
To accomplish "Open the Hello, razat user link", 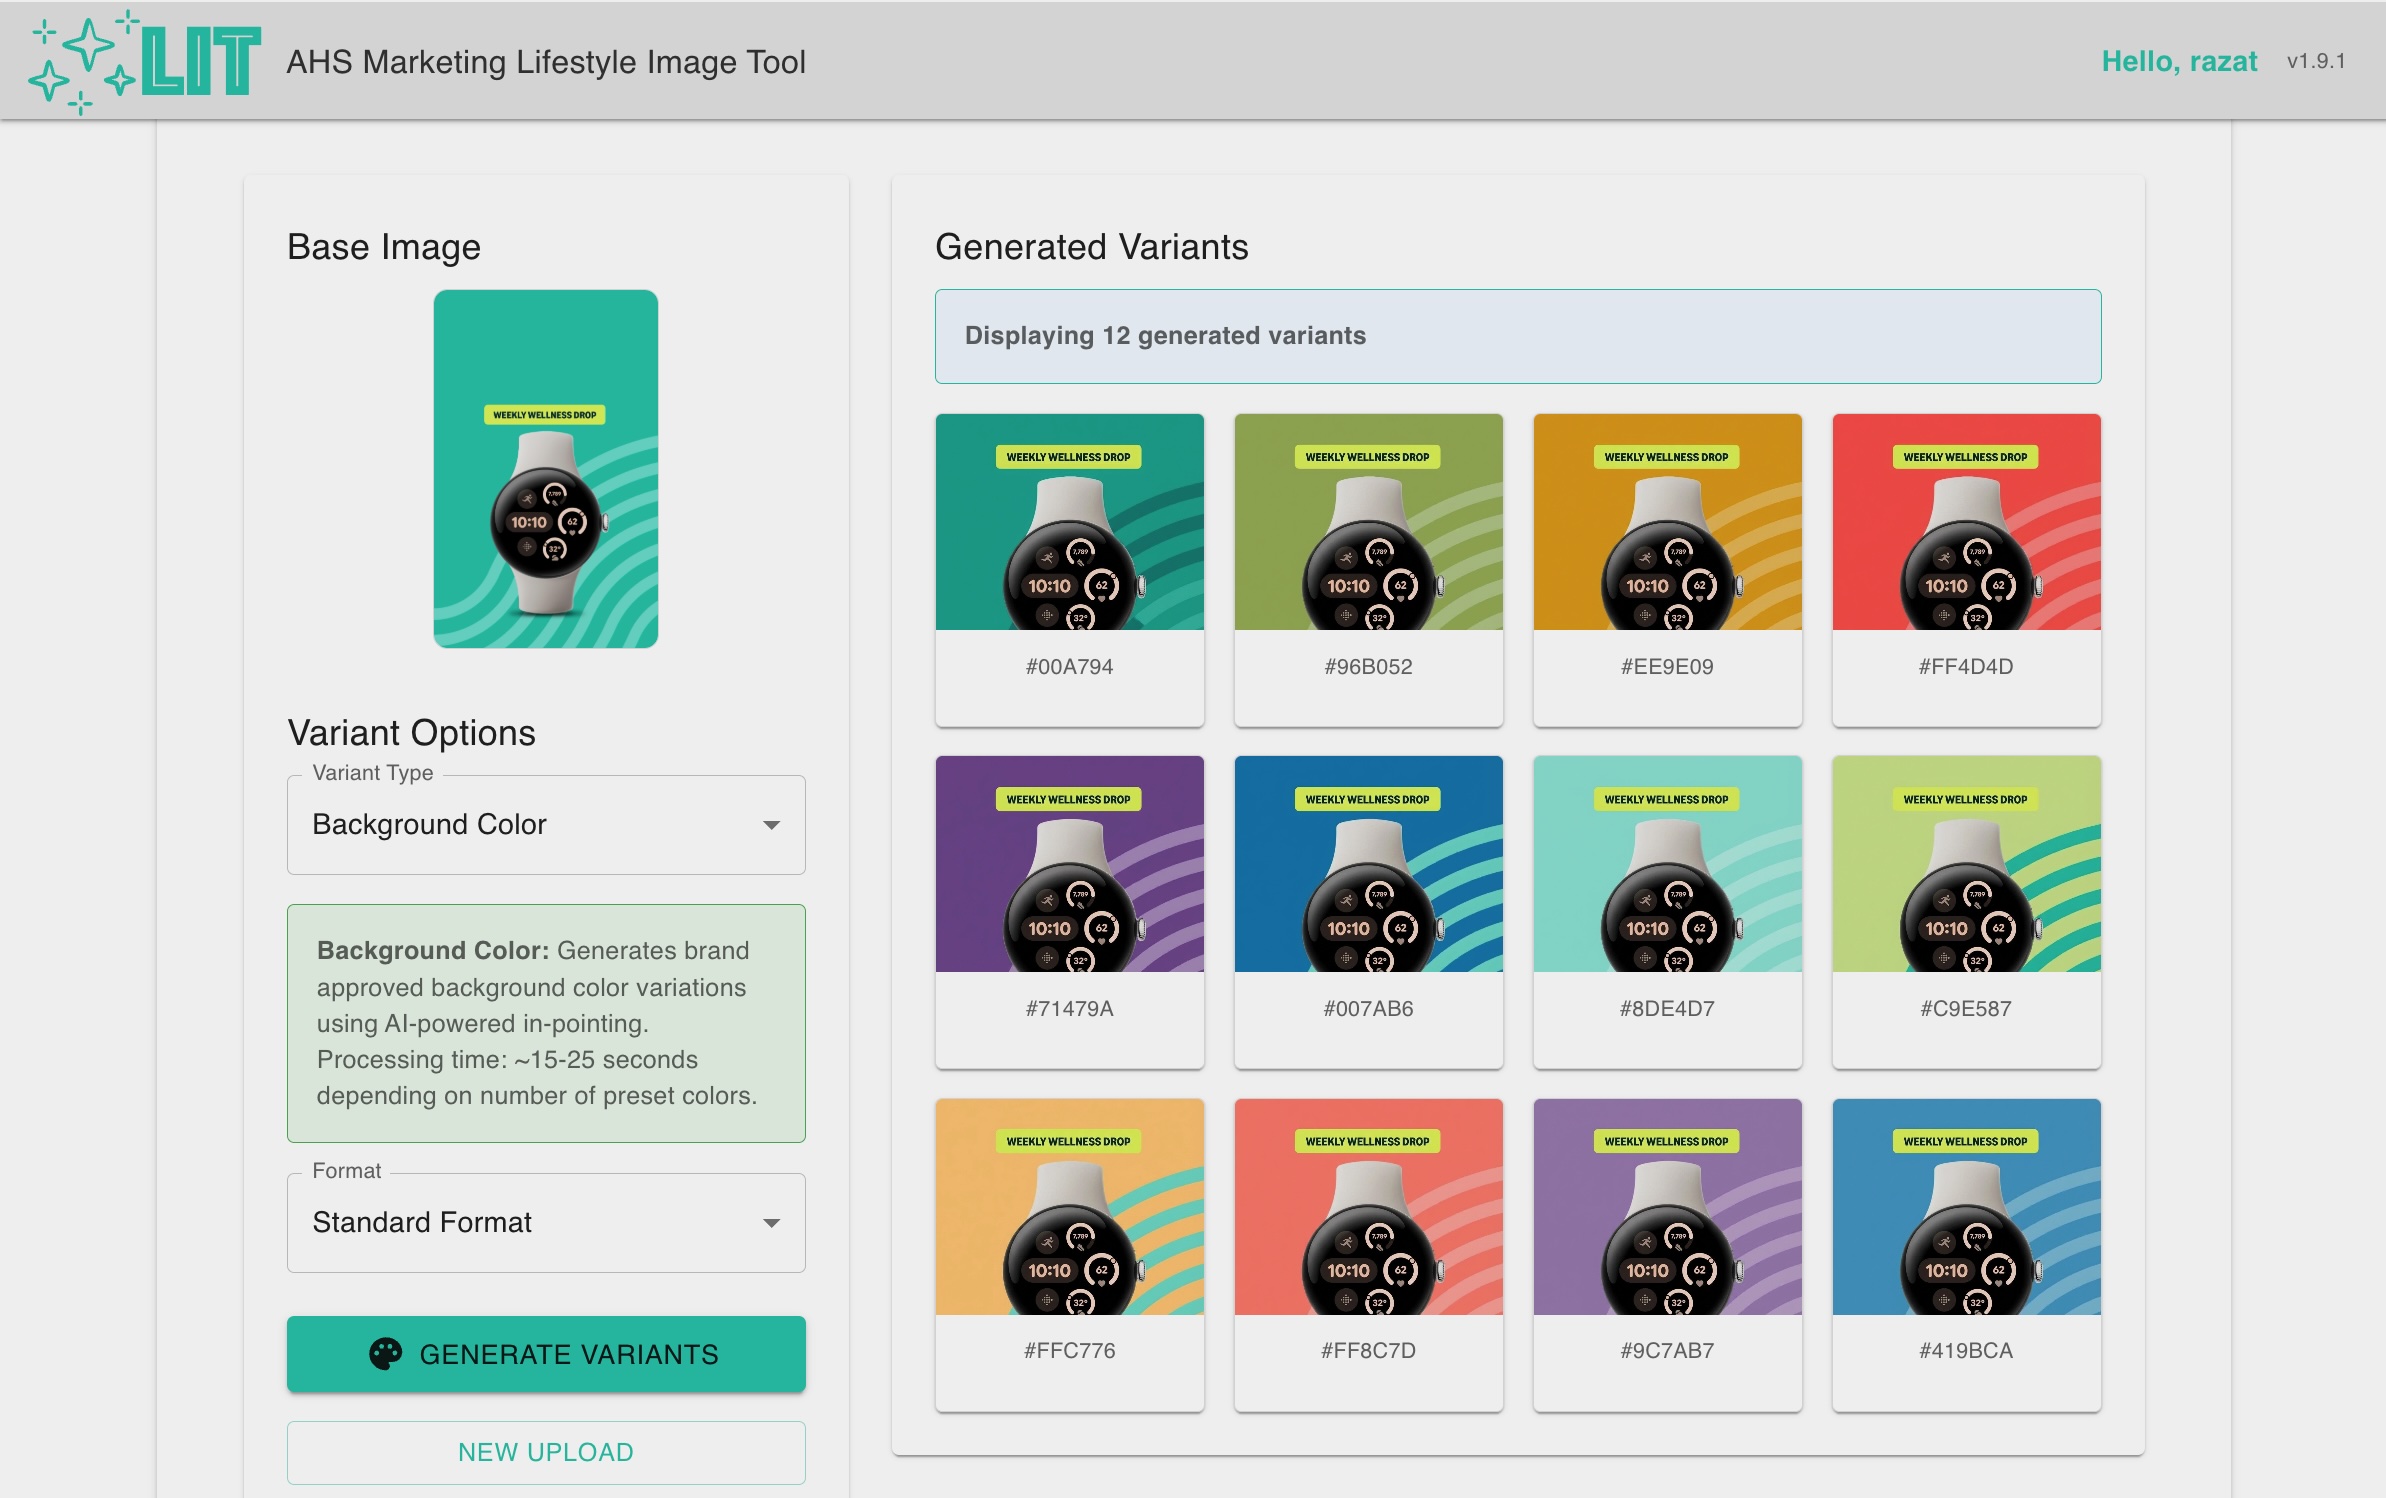I will tap(2178, 62).
